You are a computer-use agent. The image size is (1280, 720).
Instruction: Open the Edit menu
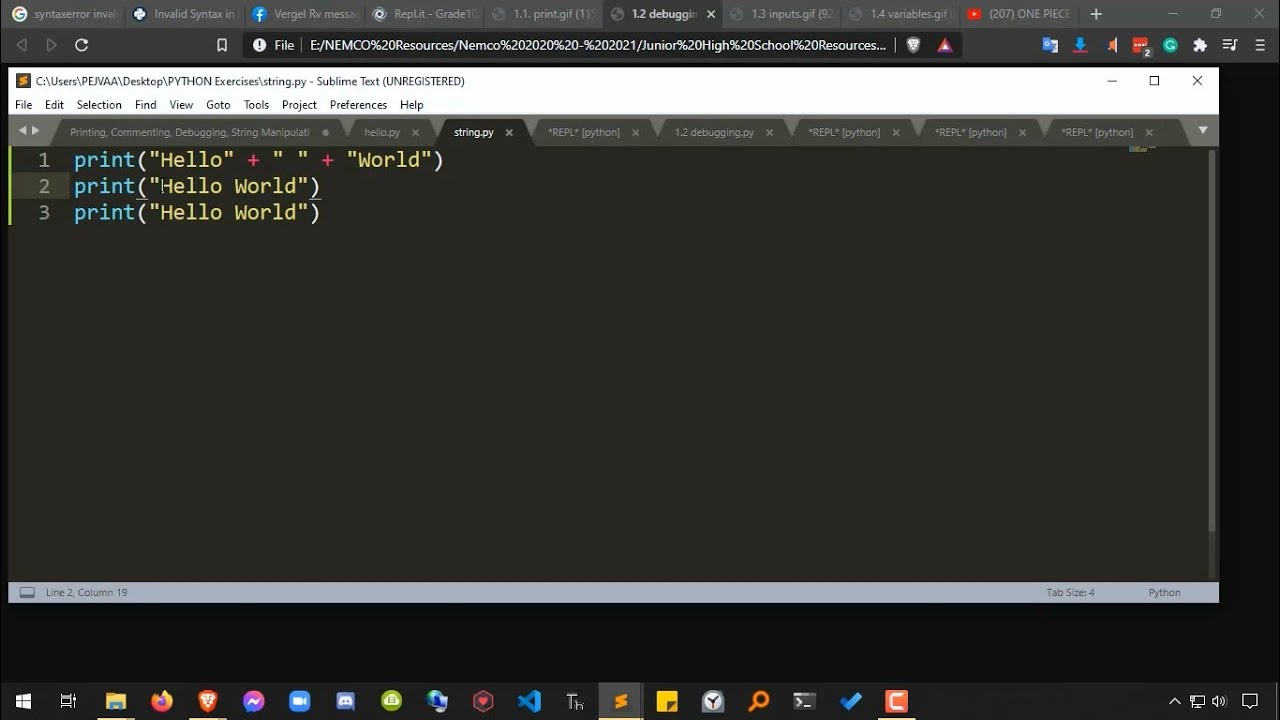54,104
